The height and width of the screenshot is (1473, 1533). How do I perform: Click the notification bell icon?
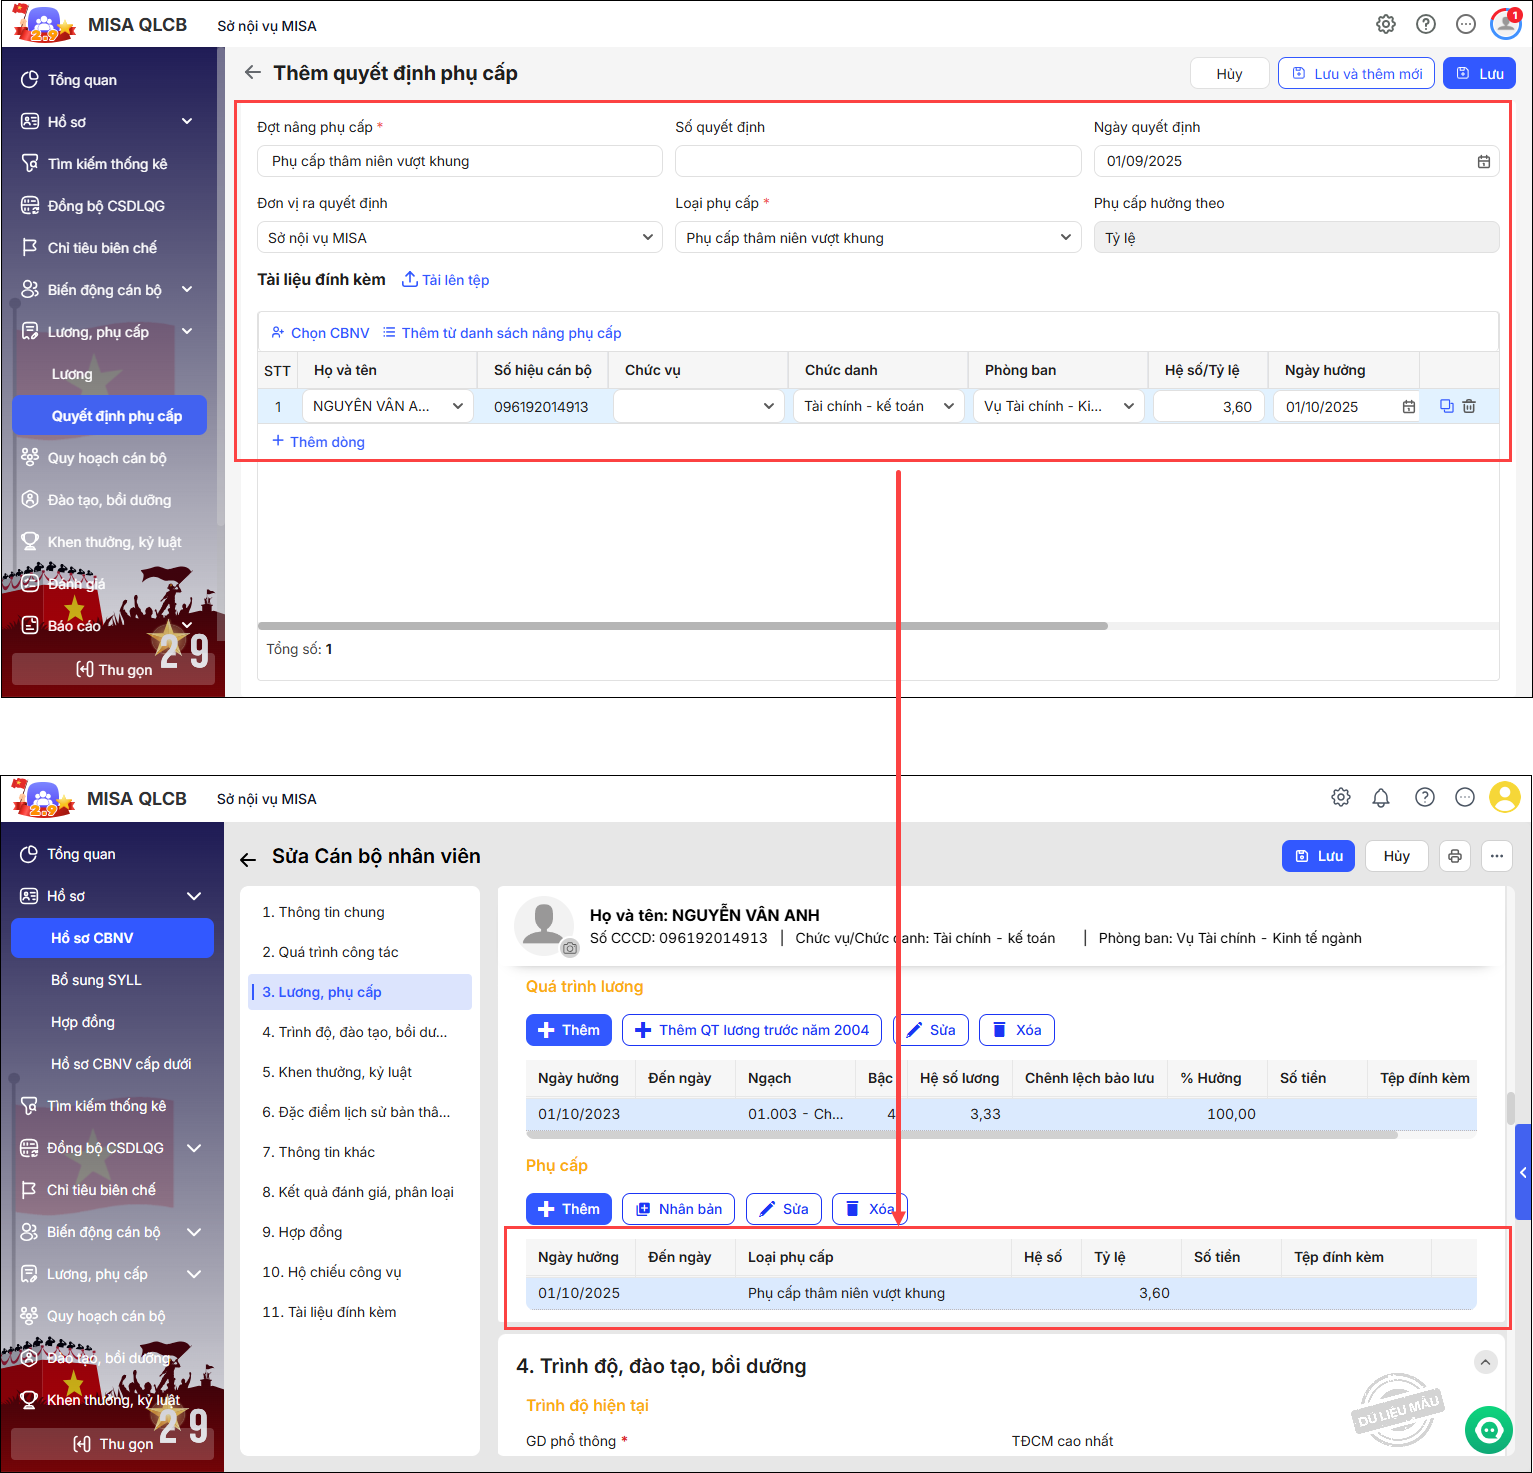[1381, 798]
